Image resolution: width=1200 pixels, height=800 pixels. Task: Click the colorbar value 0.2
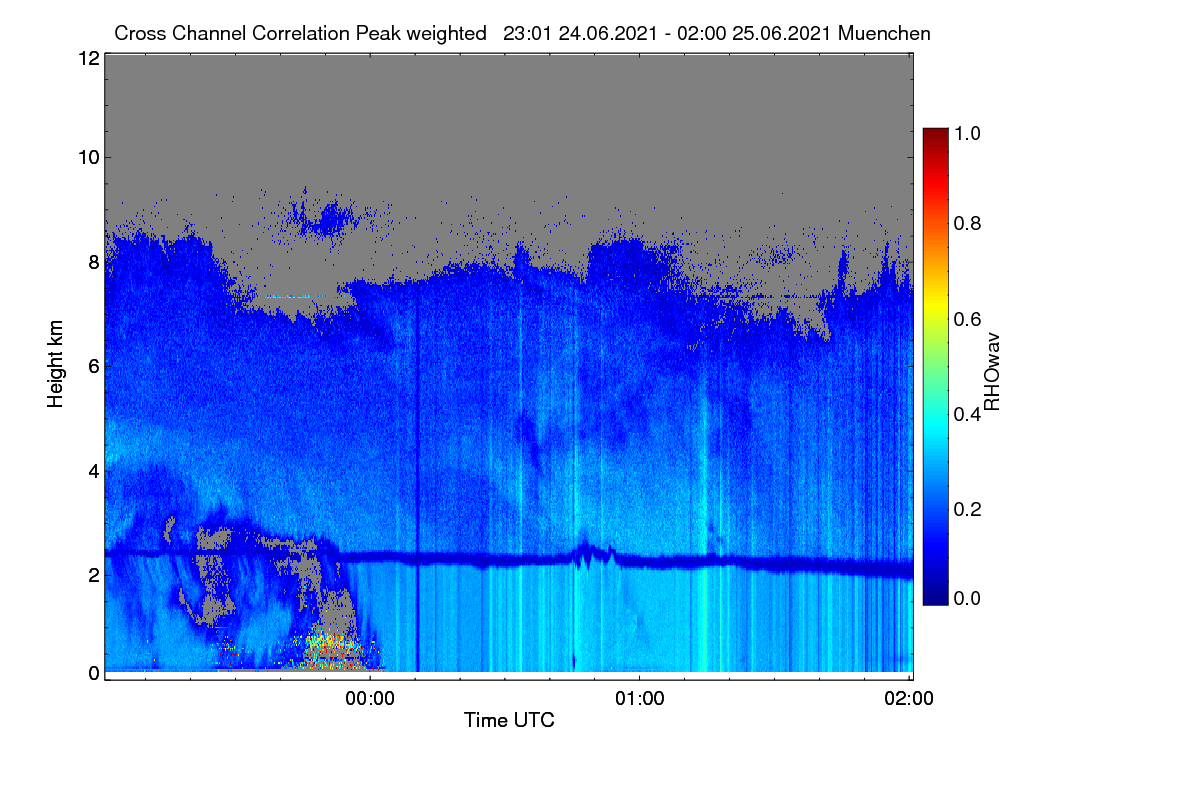pos(967,509)
